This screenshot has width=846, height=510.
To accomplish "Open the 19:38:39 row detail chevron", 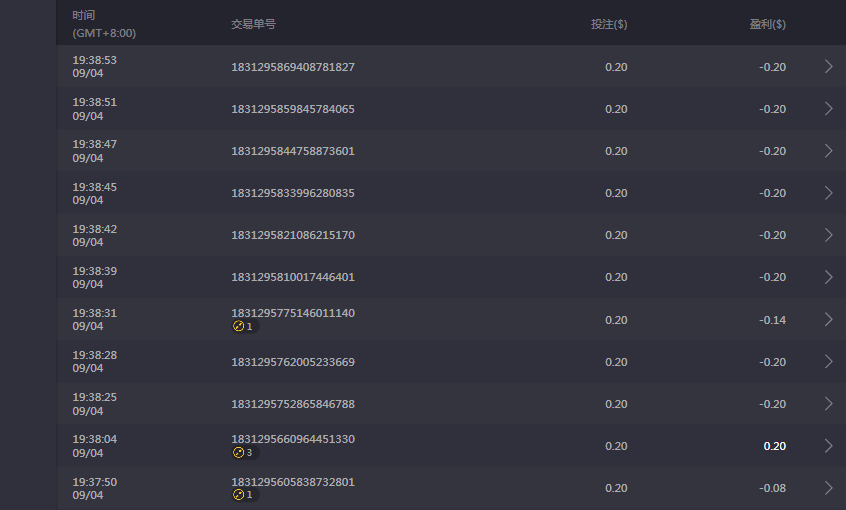I will coord(828,277).
